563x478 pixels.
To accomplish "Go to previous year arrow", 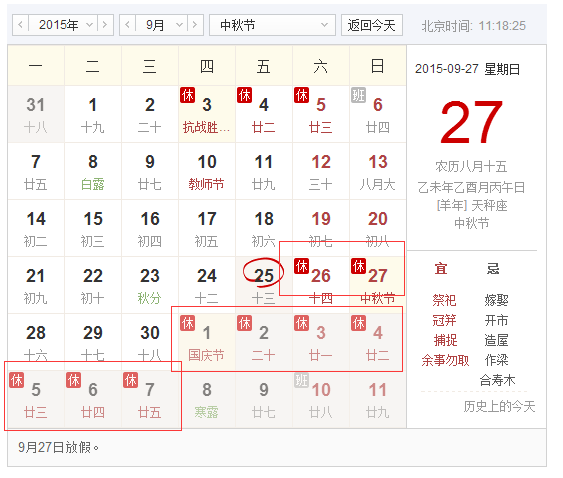I will (x=20, y=25).
